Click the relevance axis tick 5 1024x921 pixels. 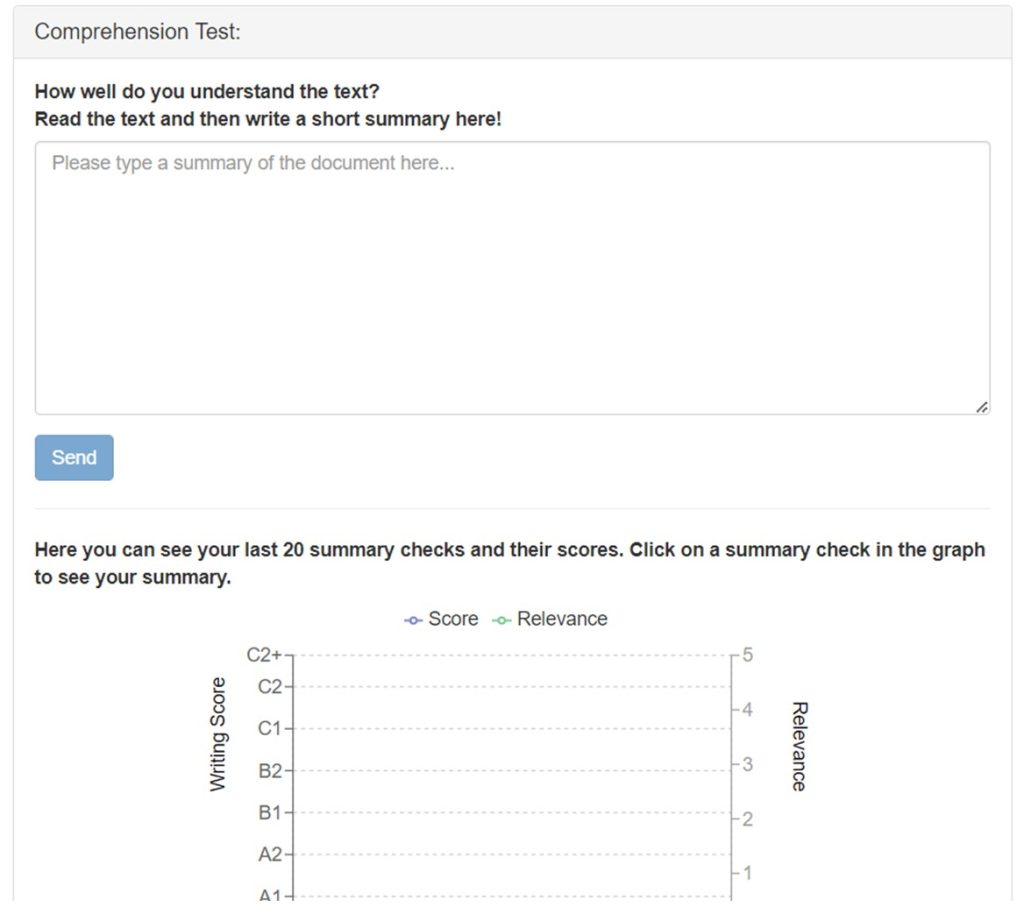[746, 655]
